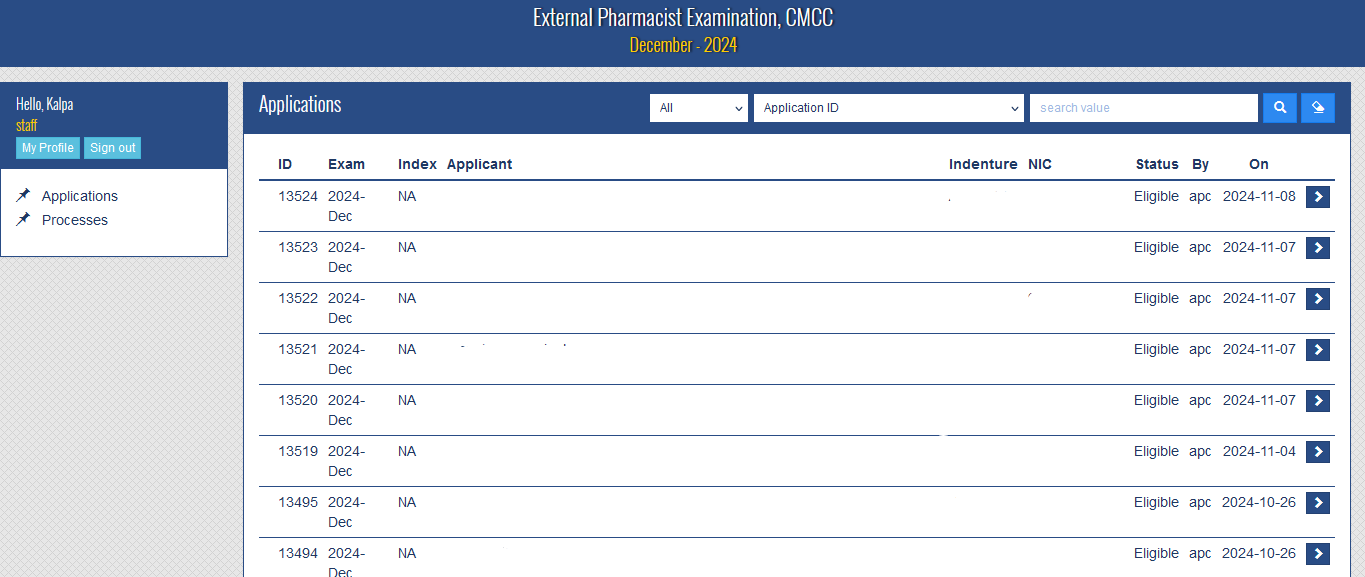Screen dimensions: 1365x577
Task: Click the pin icon beside Processes
Action: pos(24,219)
